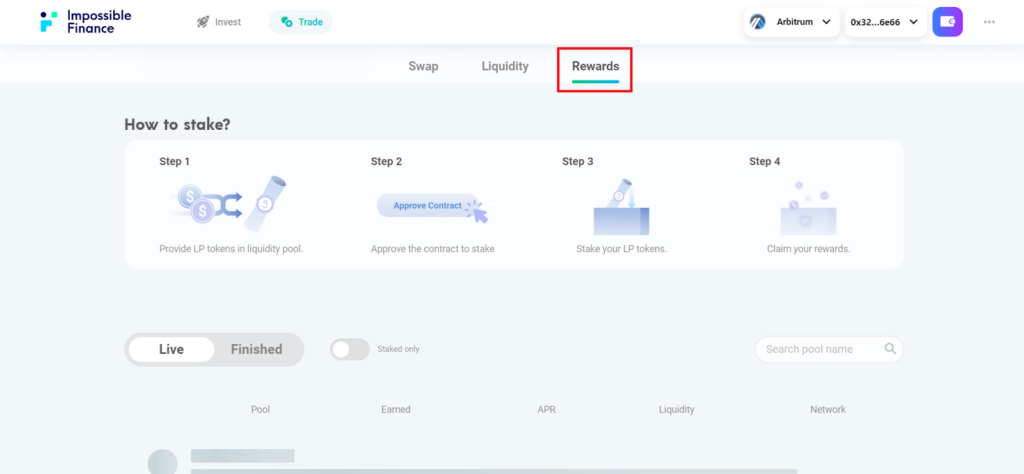Open the Trade menu
This screenshot has height=474, width=1024.
[x=300, y=22]
